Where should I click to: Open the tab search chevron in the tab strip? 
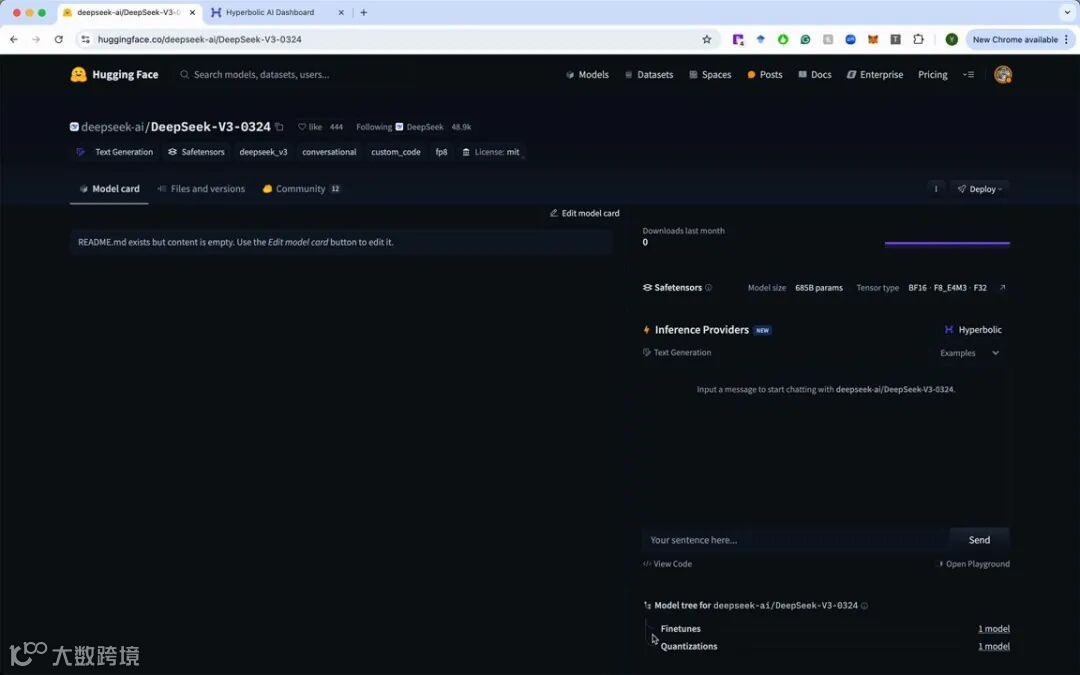click(1068, 12)
